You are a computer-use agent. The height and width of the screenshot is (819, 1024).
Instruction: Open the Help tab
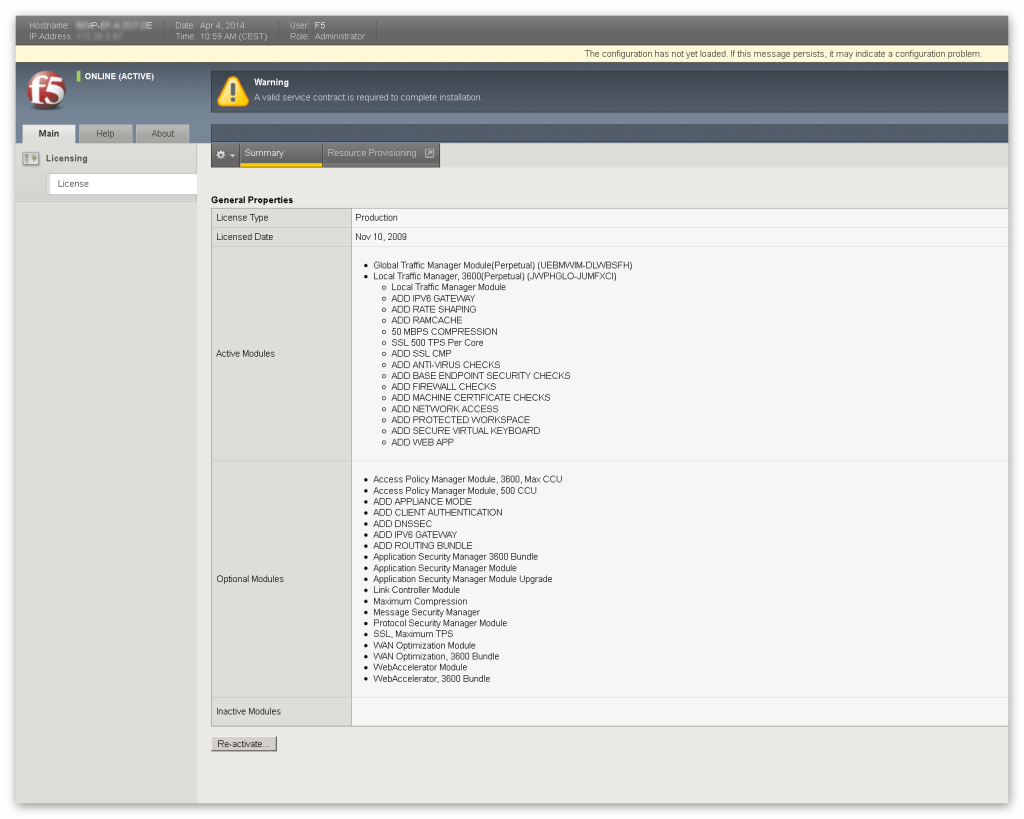105,133
